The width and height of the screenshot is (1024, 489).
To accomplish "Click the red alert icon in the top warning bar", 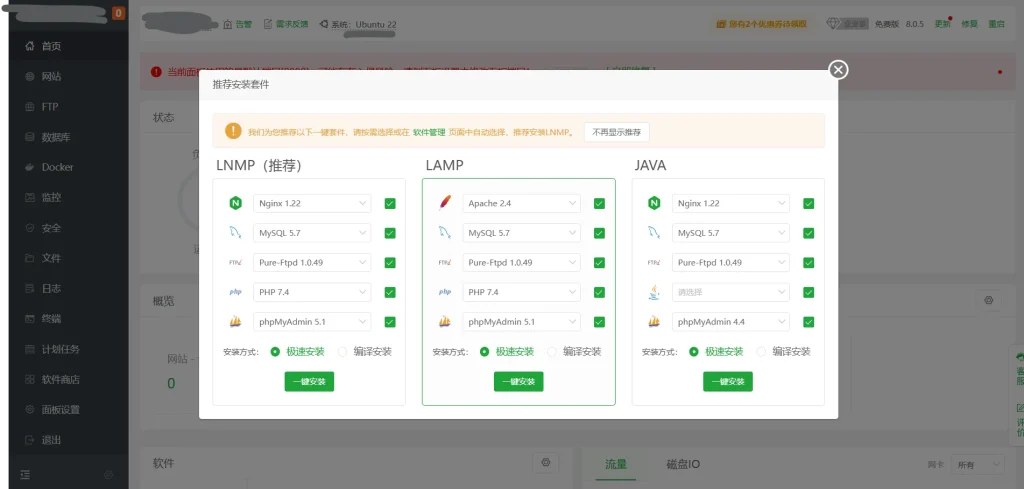I will 156,72.
